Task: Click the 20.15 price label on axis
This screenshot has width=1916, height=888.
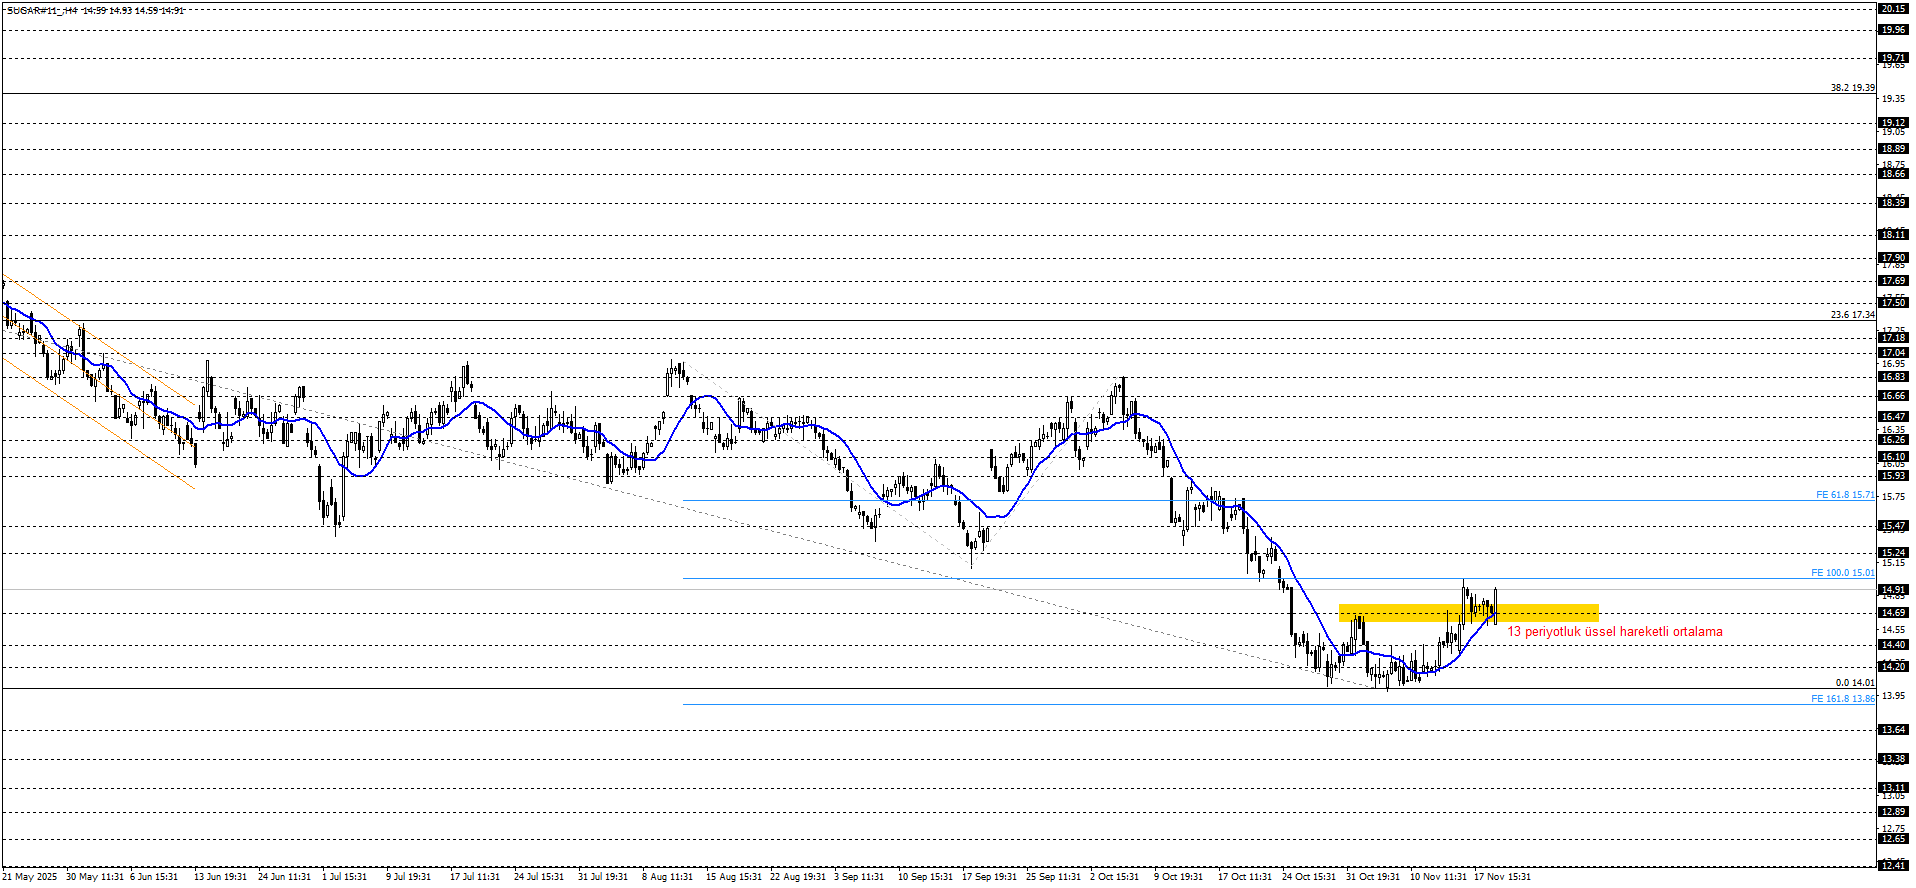Action: [x=1892, y=8]
